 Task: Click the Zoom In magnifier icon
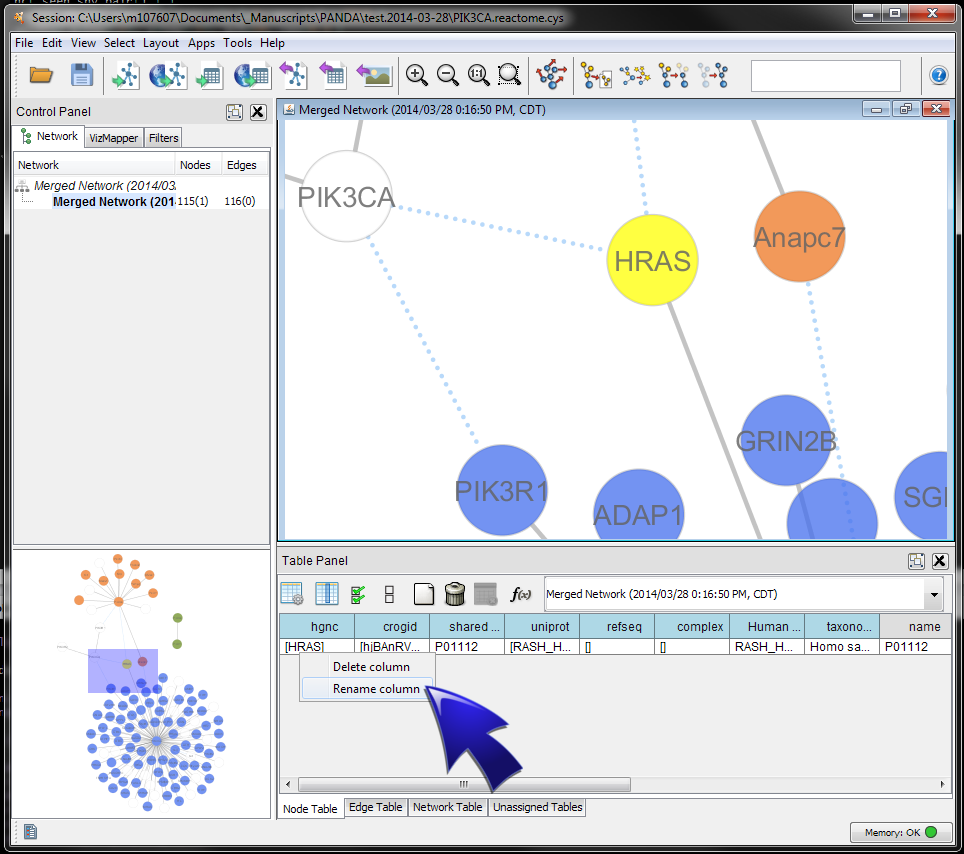417,75
